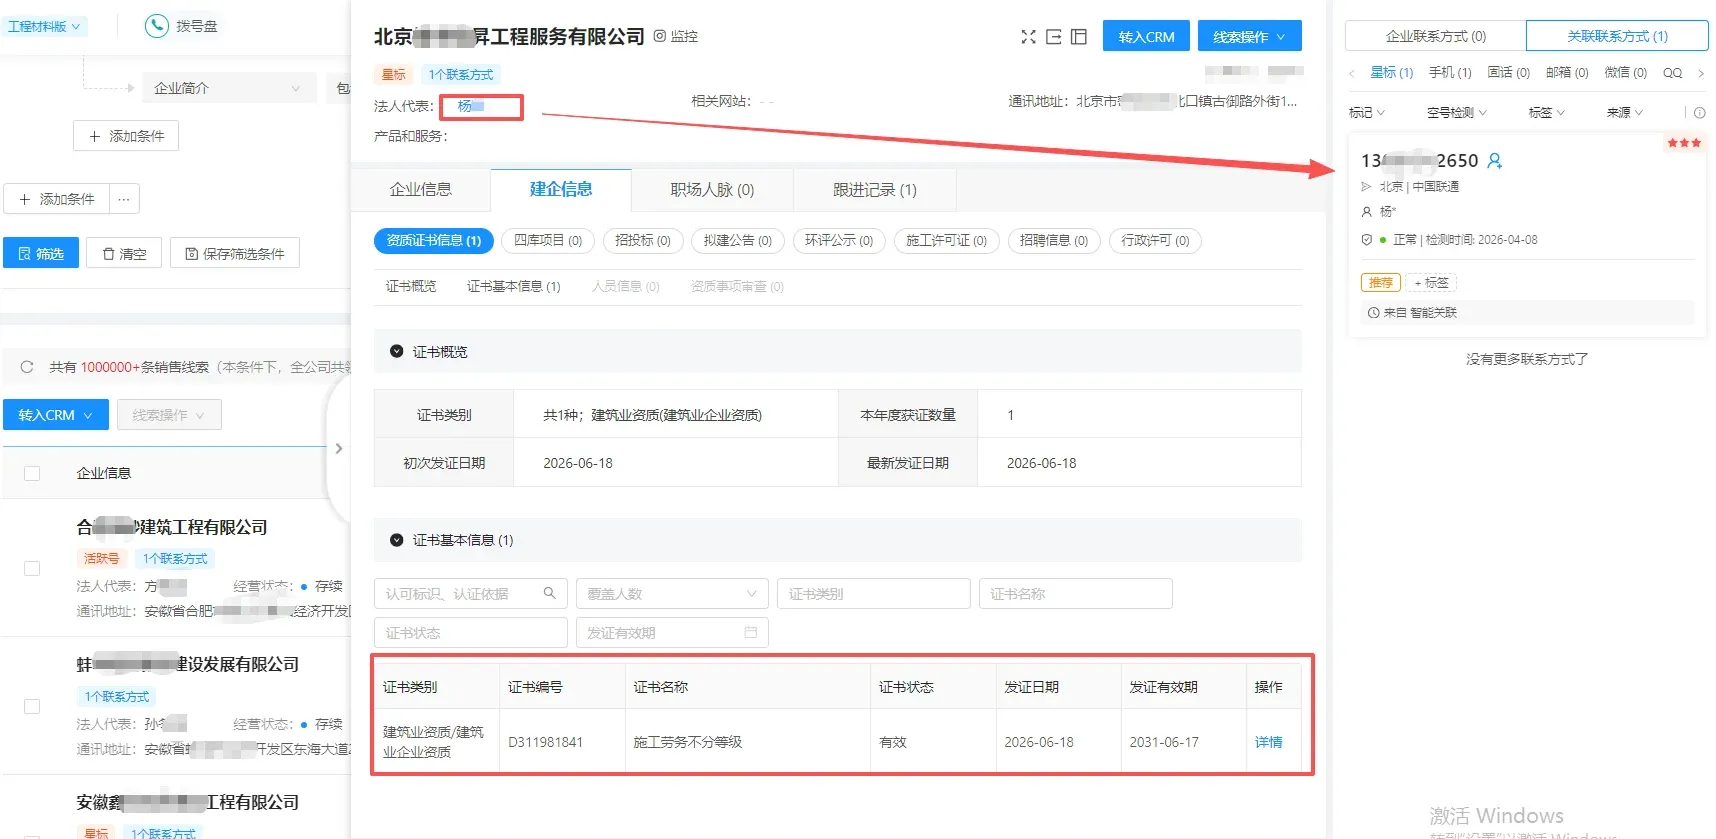Viewport: 1716px width, 839px height.
Task: Open the 拨号盘 dial pad phone icon
Action: pos(156,26)
